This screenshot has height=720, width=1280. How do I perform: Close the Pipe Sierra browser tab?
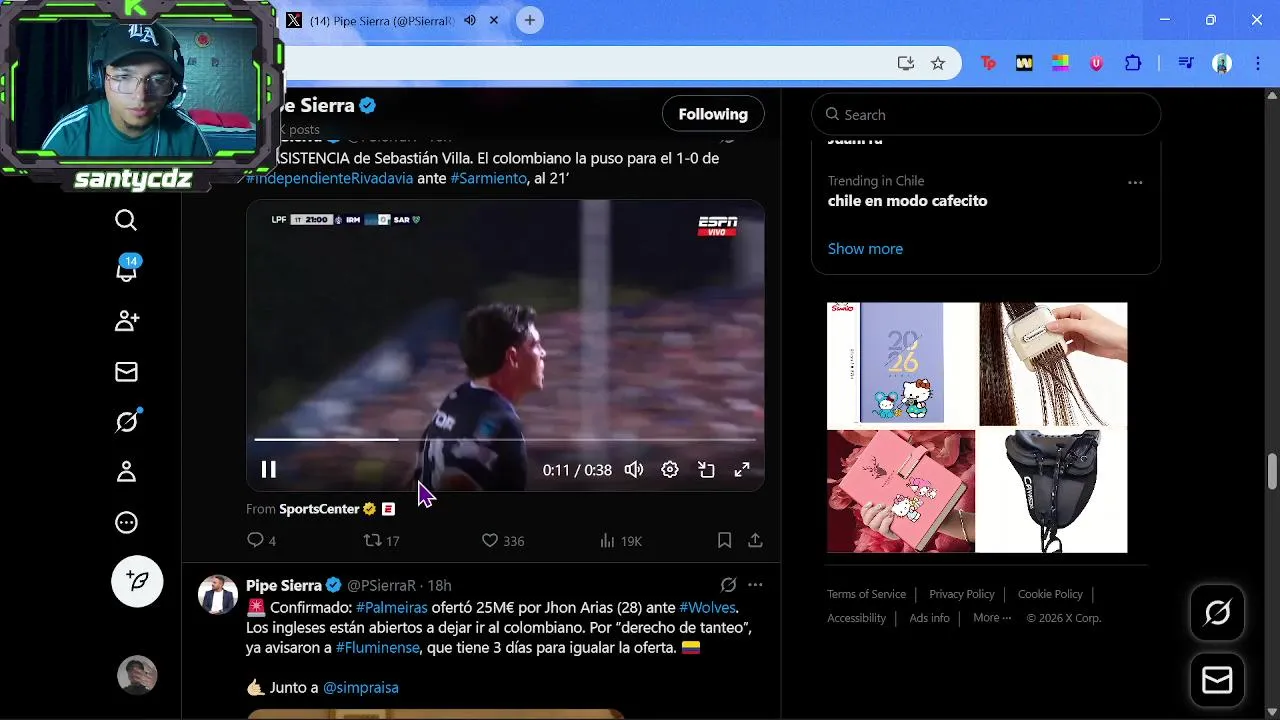(494, 20)
